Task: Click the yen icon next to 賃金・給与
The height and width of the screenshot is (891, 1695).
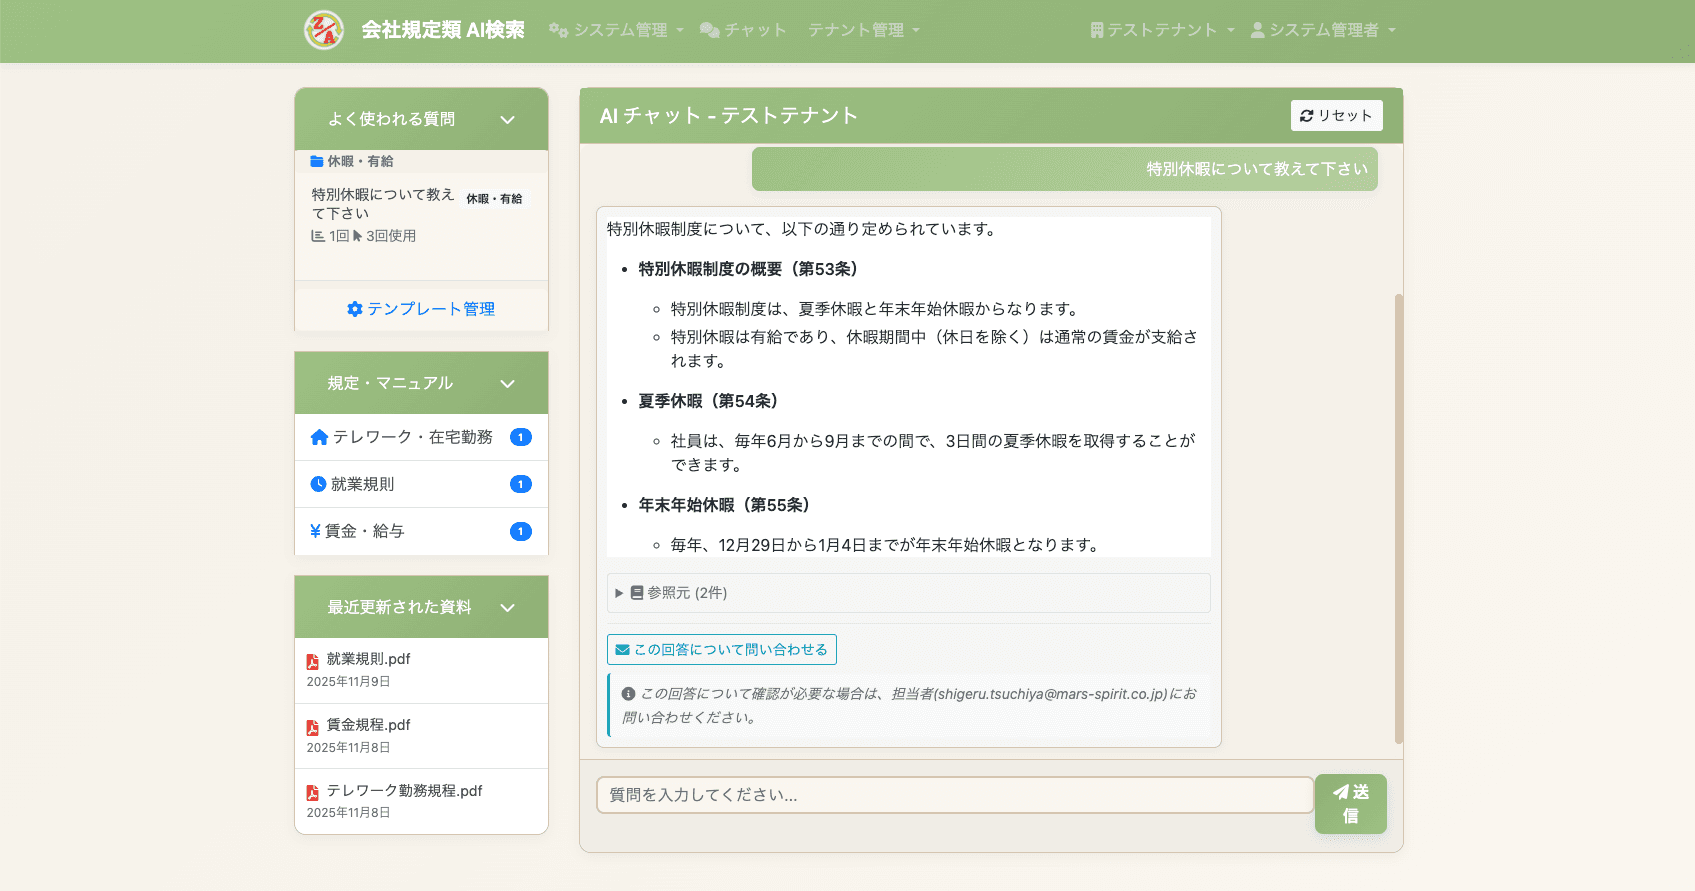Action: pyautogui.click(x=315, y=531)
